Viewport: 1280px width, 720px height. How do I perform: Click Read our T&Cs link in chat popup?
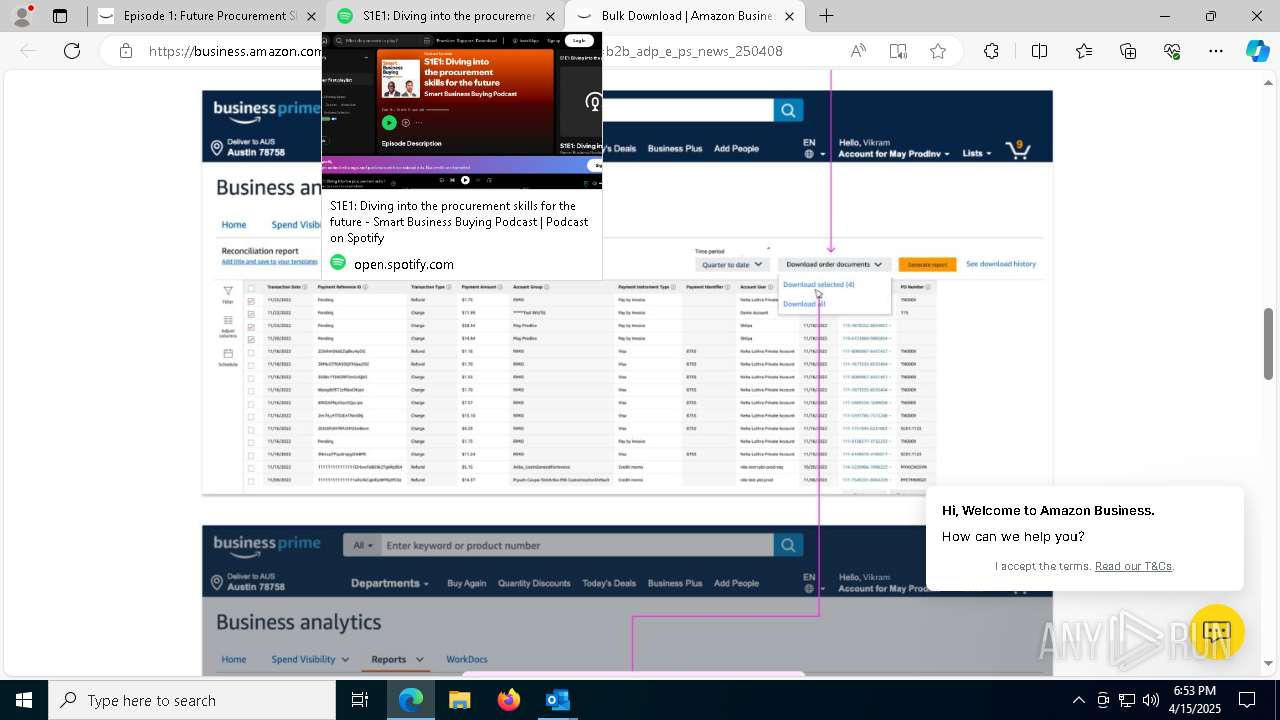pos(1133,566)
